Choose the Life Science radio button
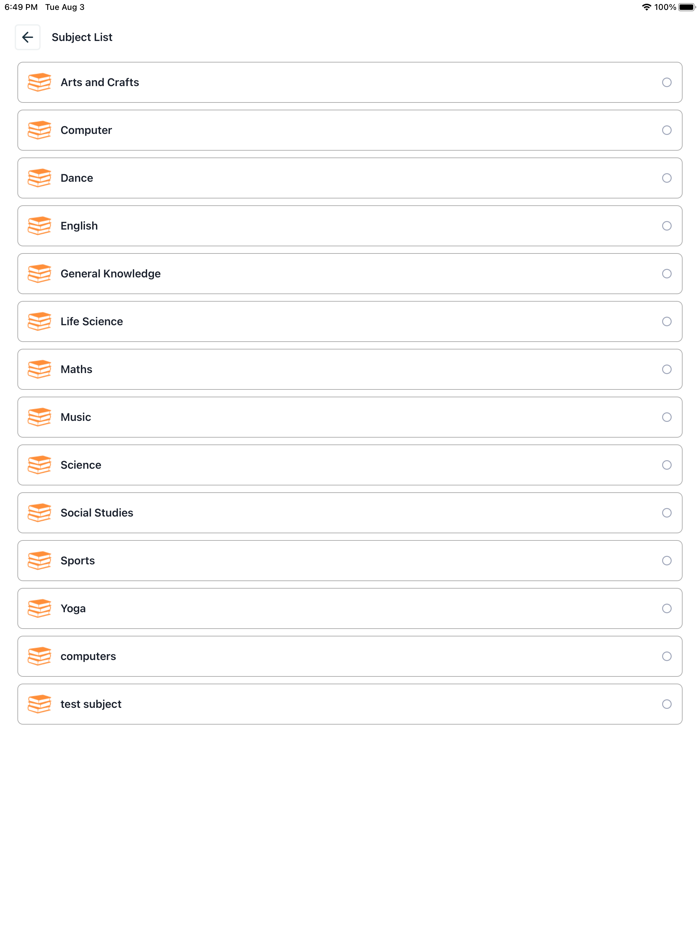Screen dimensions: 700x934 tap(667, 322)
